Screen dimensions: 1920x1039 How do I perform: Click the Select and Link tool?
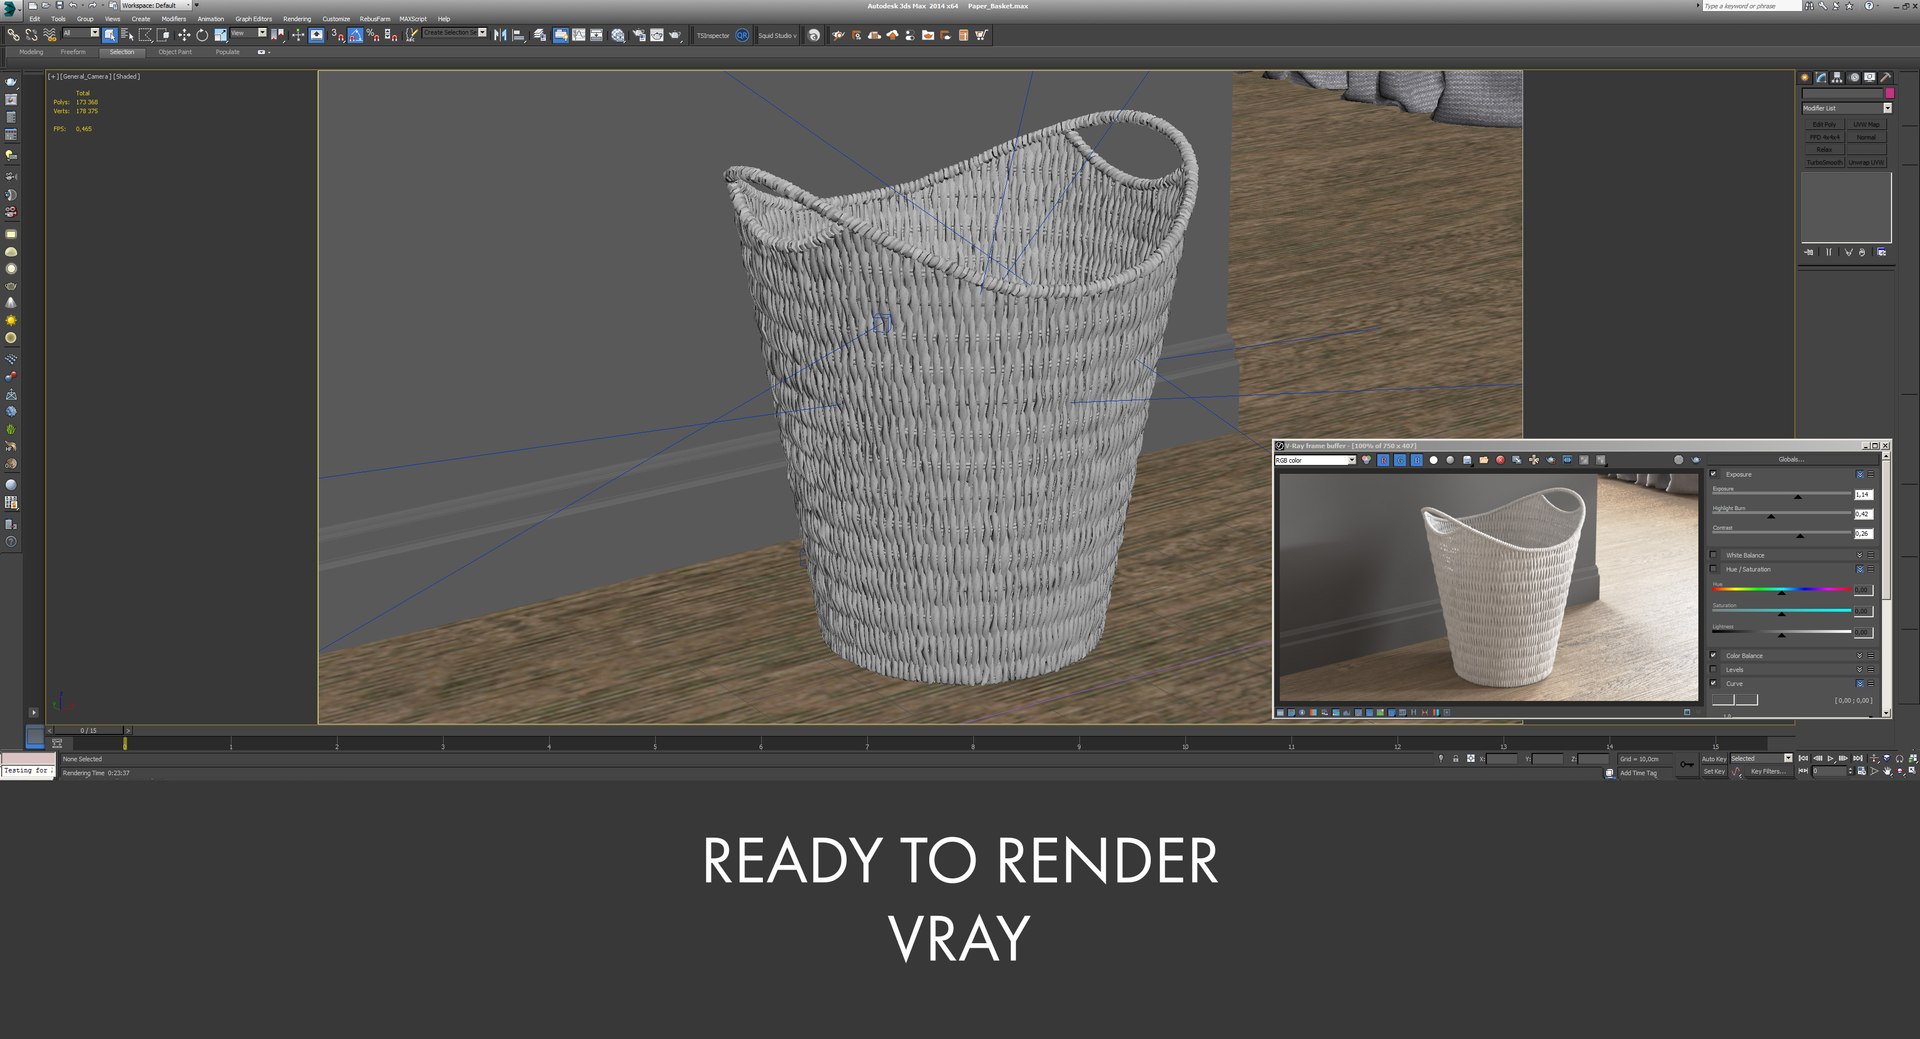[13, 35]
